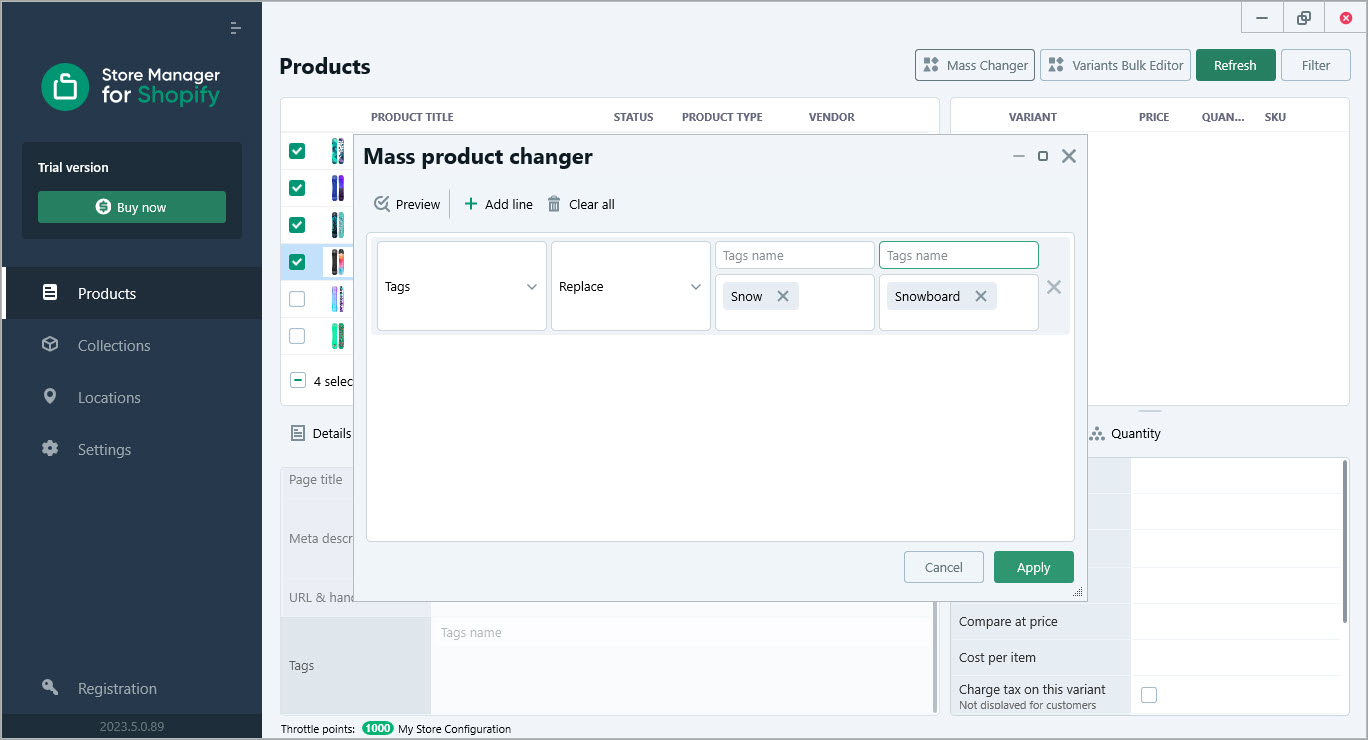Open the Tags field dropdown

pyautogui.click(x=462, y=286)
